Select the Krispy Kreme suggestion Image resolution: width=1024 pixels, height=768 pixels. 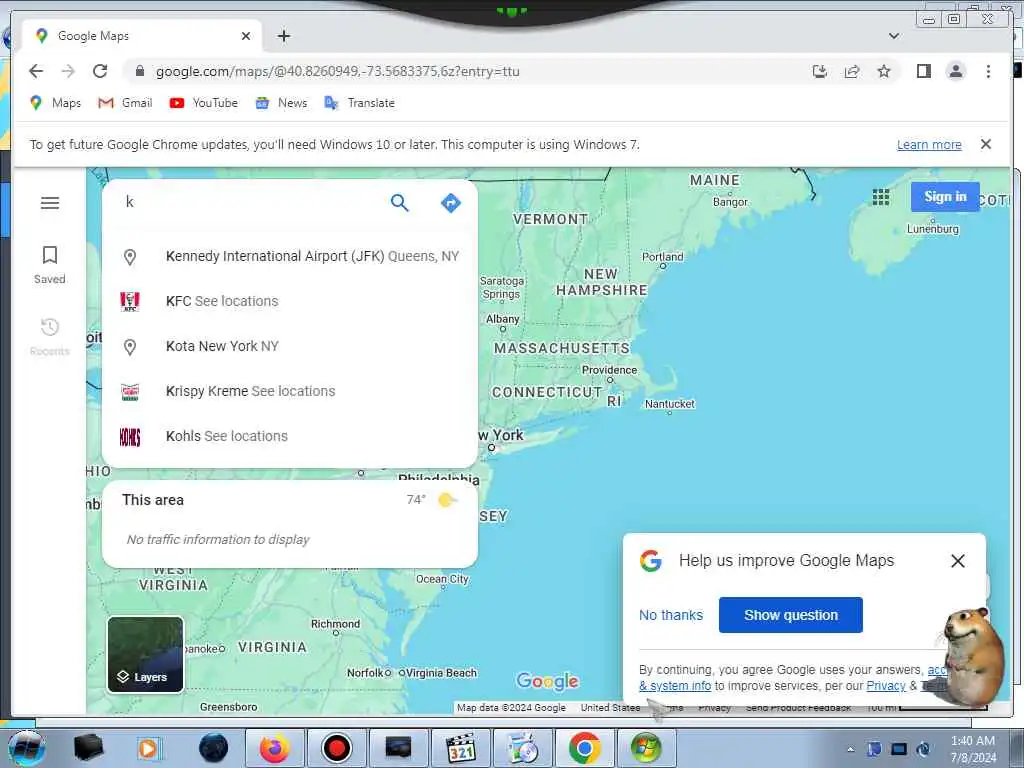290,391
